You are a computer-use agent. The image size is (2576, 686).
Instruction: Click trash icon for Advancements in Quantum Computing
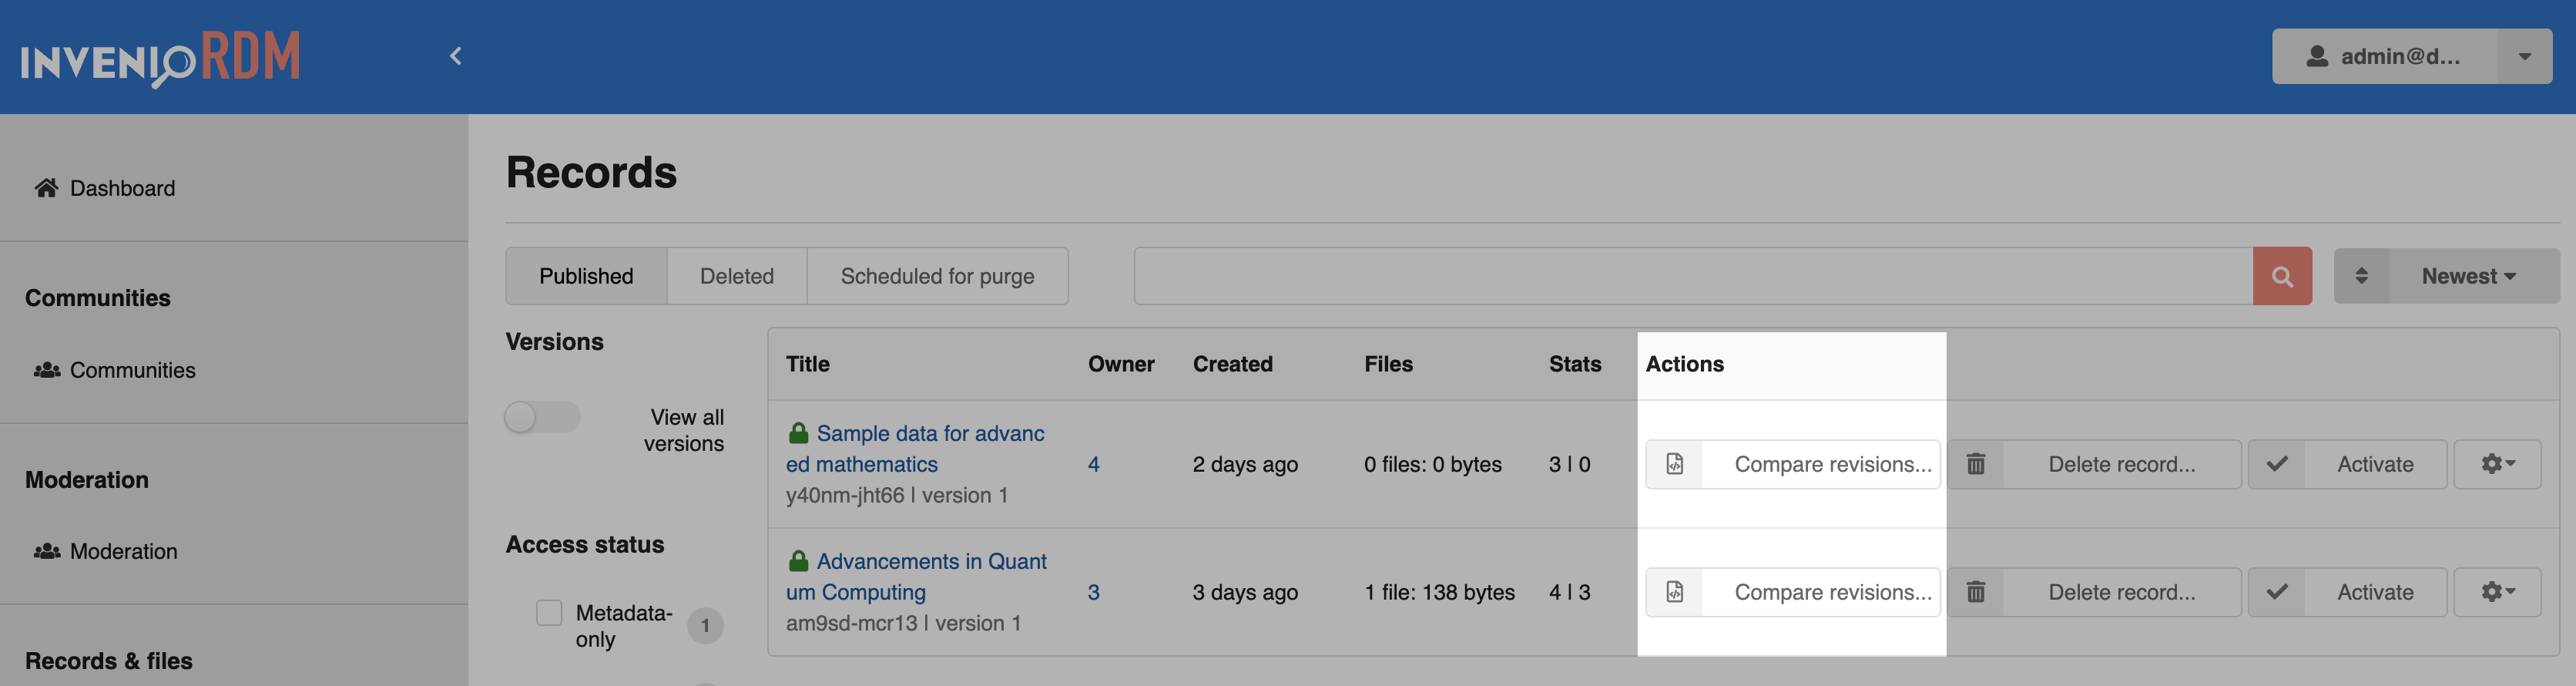(1976, 592)
